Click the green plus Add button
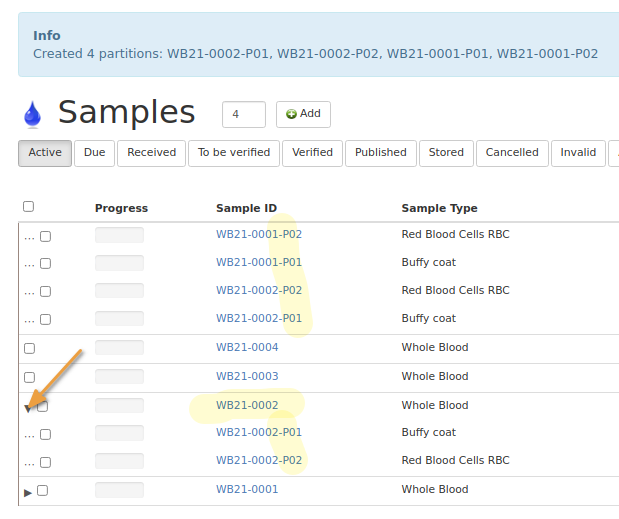 click(x=303, y=114)
